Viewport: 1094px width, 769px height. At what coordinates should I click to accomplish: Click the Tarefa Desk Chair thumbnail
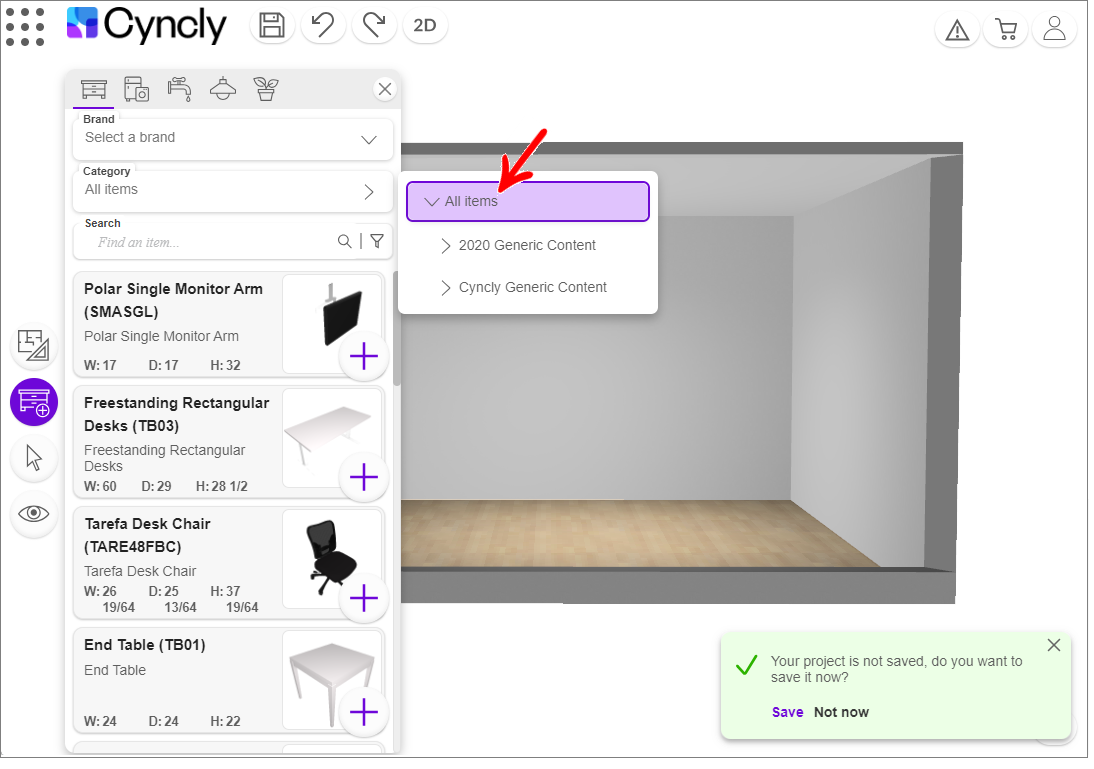pyautogui.click(x=333, y=558)
